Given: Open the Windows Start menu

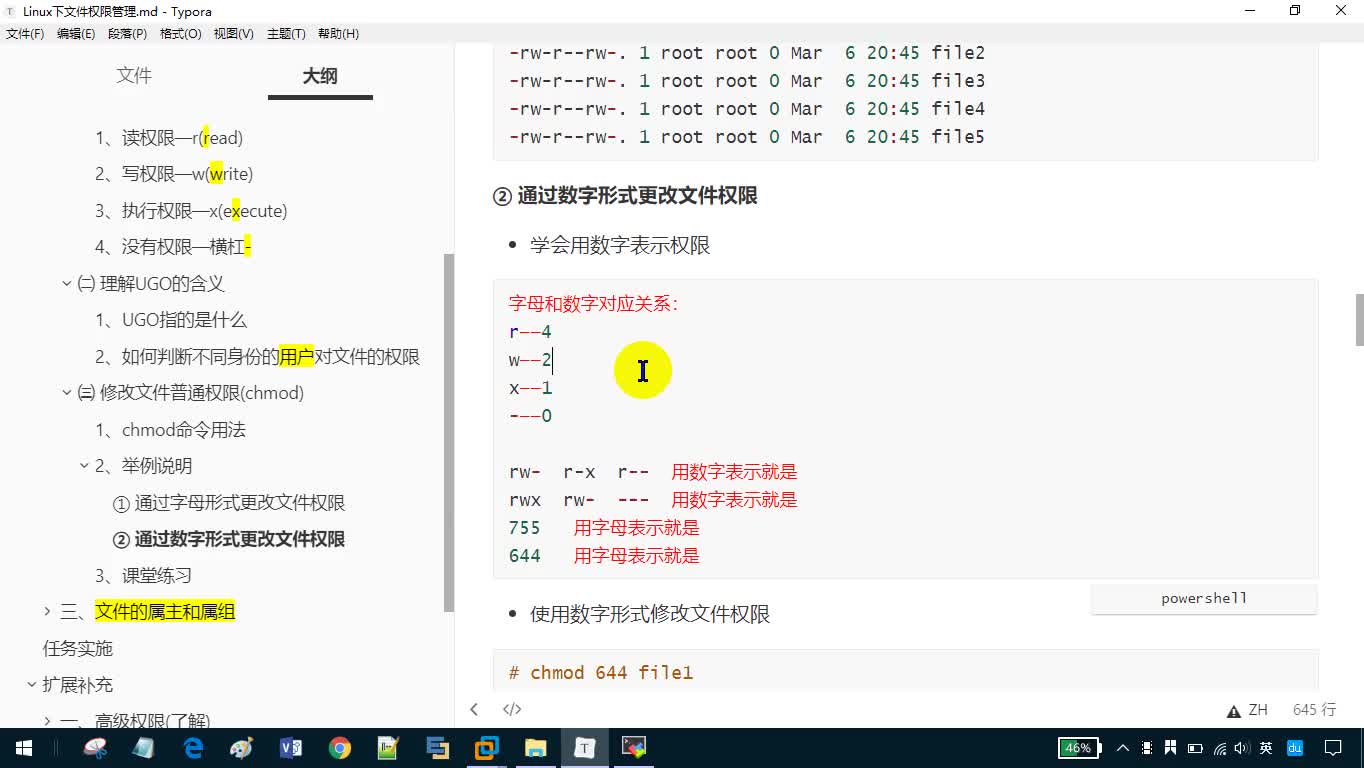Looking at the screenshot, I should [23, 748].
